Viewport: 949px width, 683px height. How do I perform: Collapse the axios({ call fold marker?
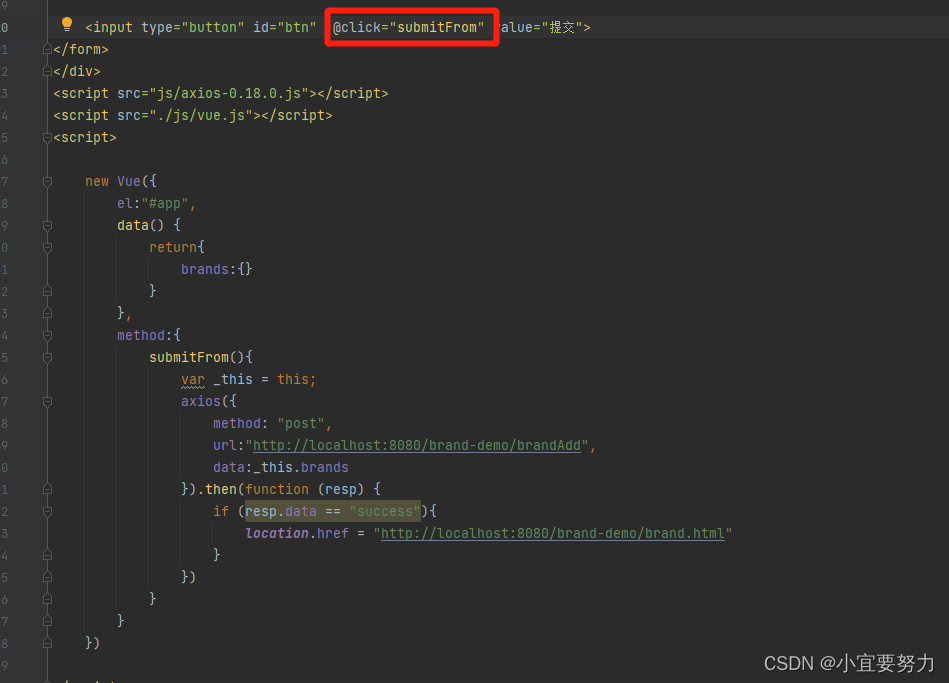click(x=47, y=401)
